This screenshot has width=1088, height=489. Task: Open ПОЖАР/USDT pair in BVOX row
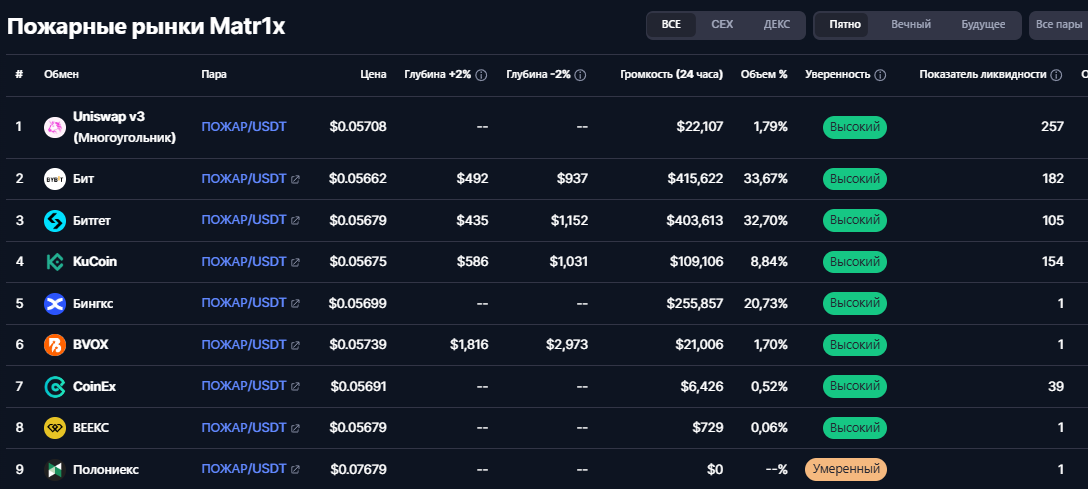coord(244,344)
